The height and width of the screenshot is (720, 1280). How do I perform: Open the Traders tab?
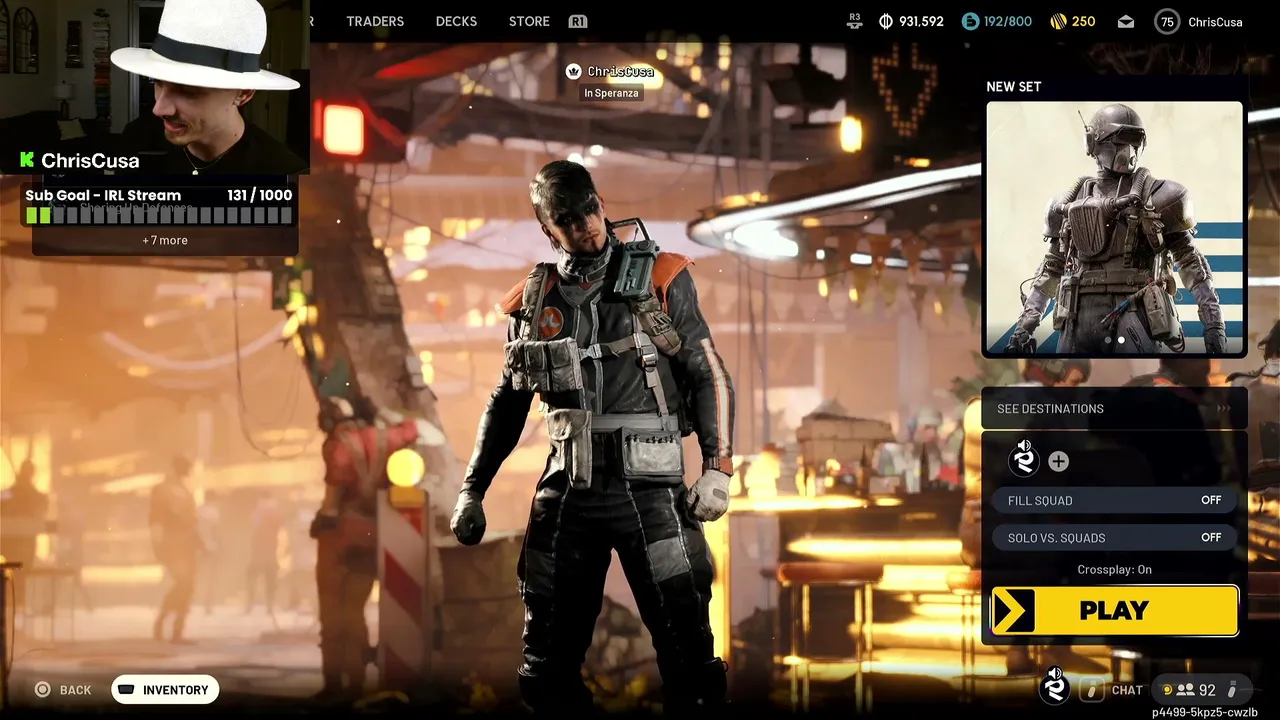[x=375, y=21]
